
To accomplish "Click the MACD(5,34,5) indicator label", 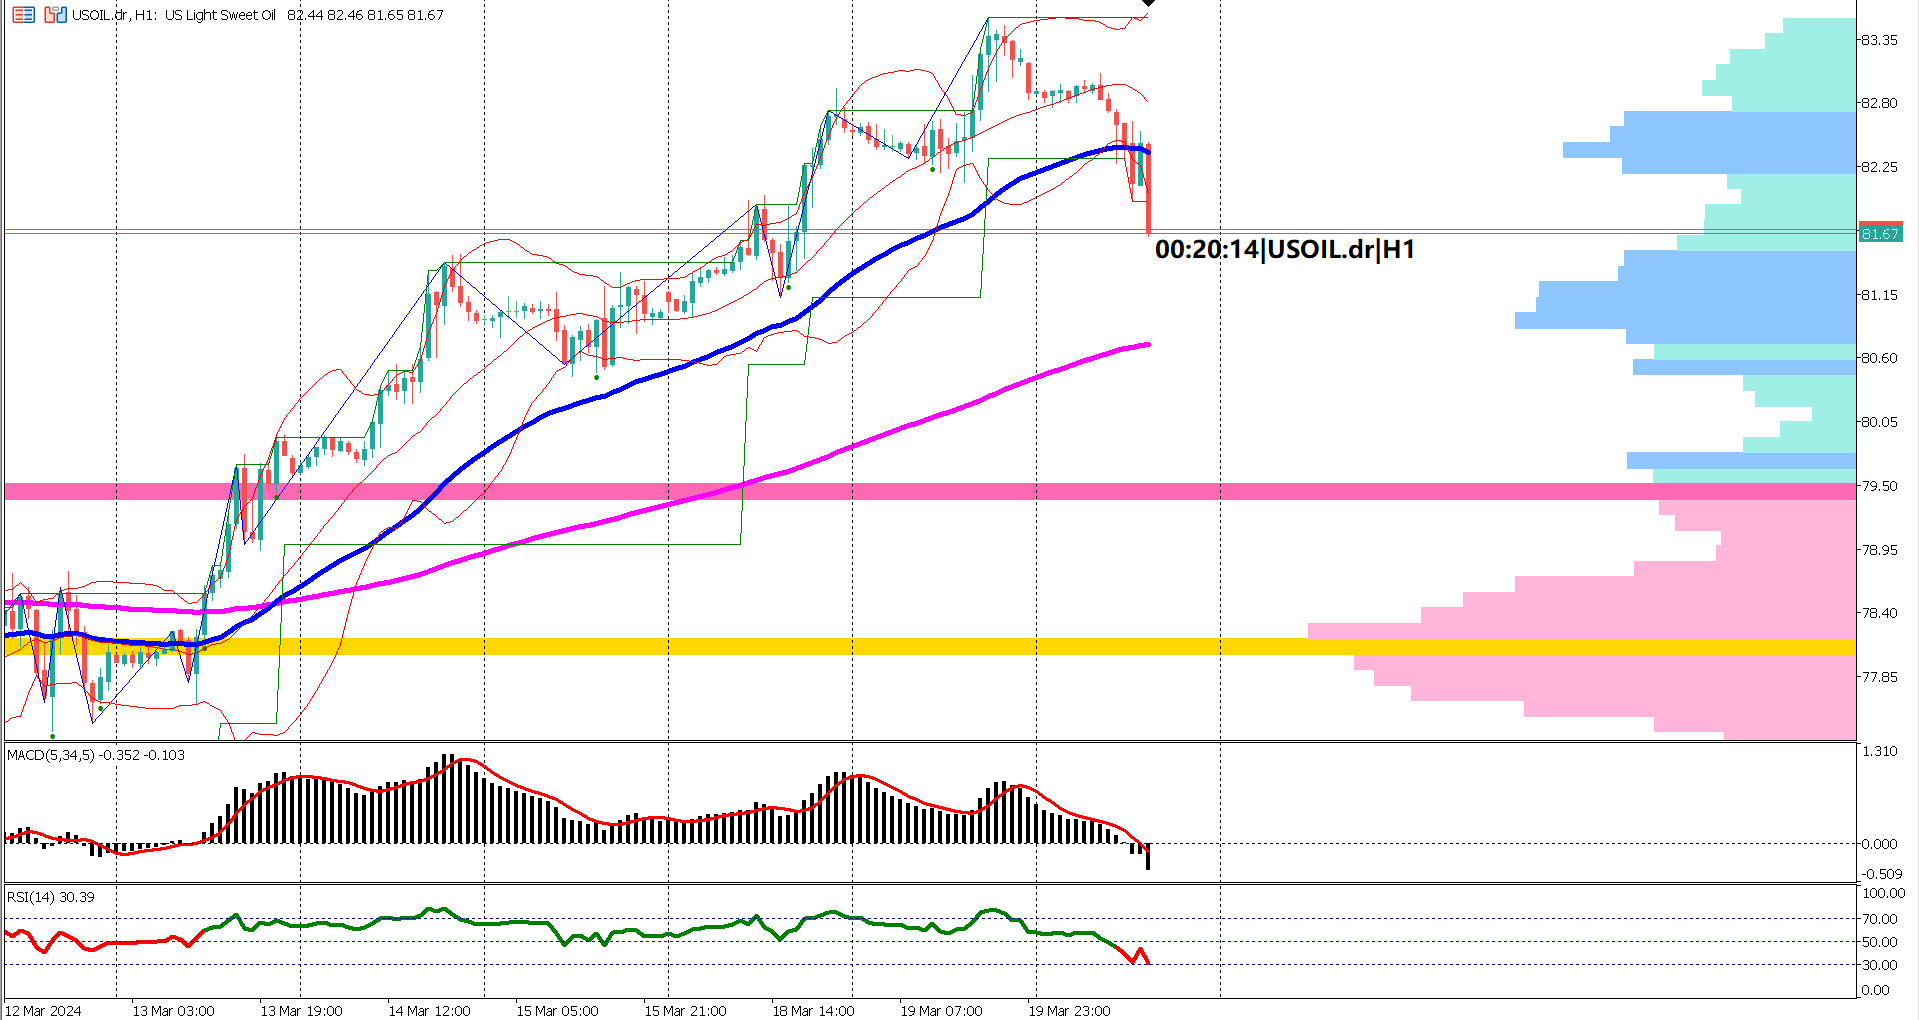I will point(96,755).
